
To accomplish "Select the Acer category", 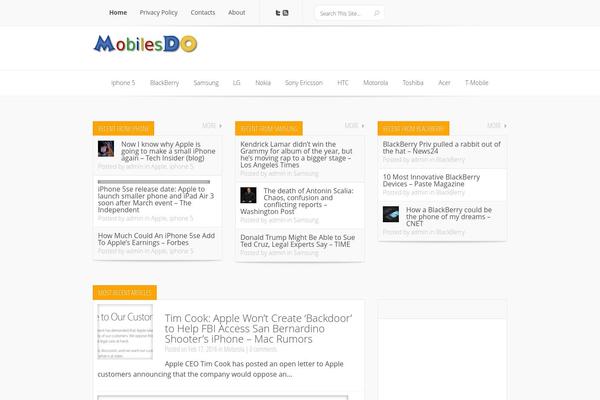I will pos(444,83).
